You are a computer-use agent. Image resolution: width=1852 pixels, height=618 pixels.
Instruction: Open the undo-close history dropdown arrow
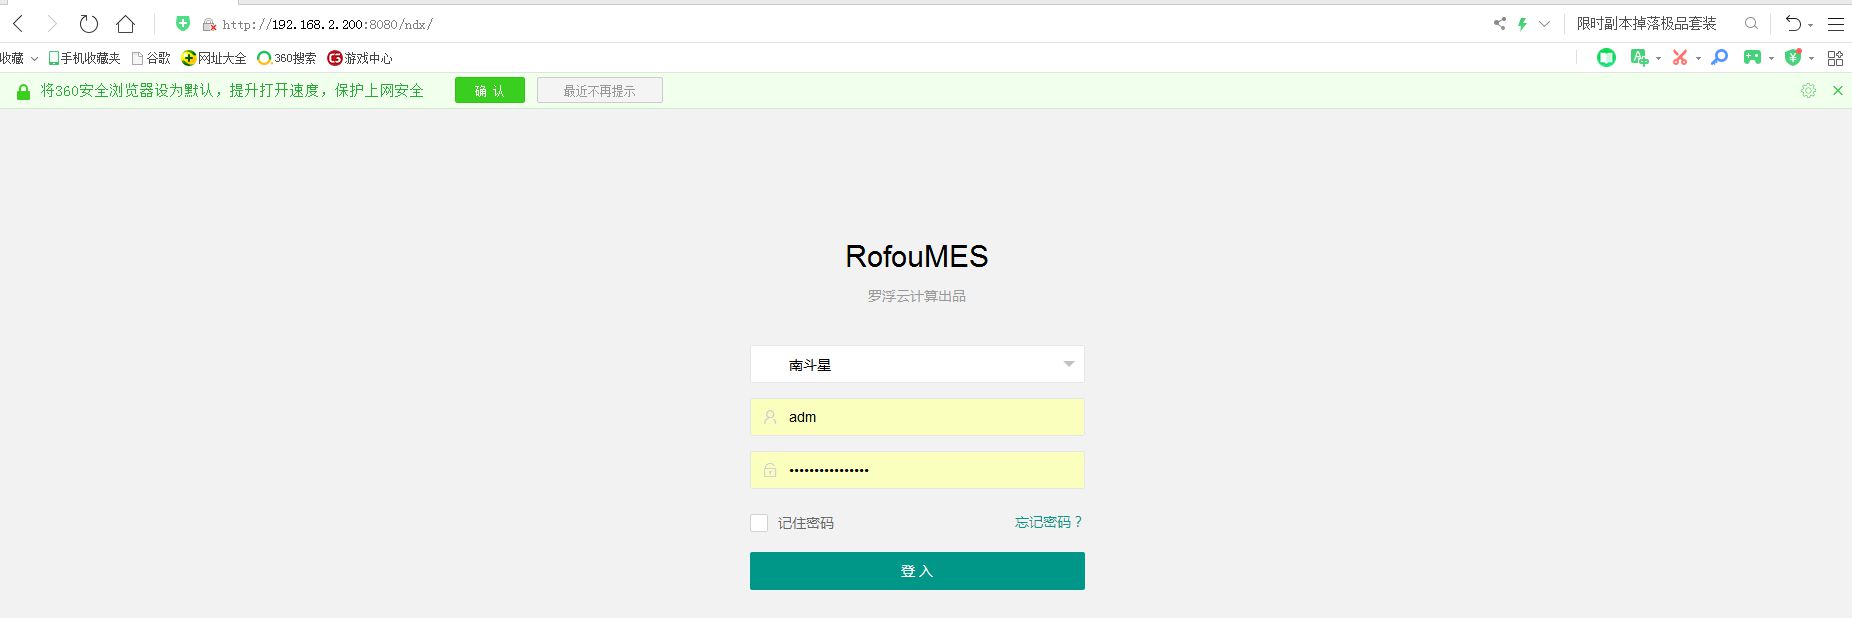pos(1811,25)
